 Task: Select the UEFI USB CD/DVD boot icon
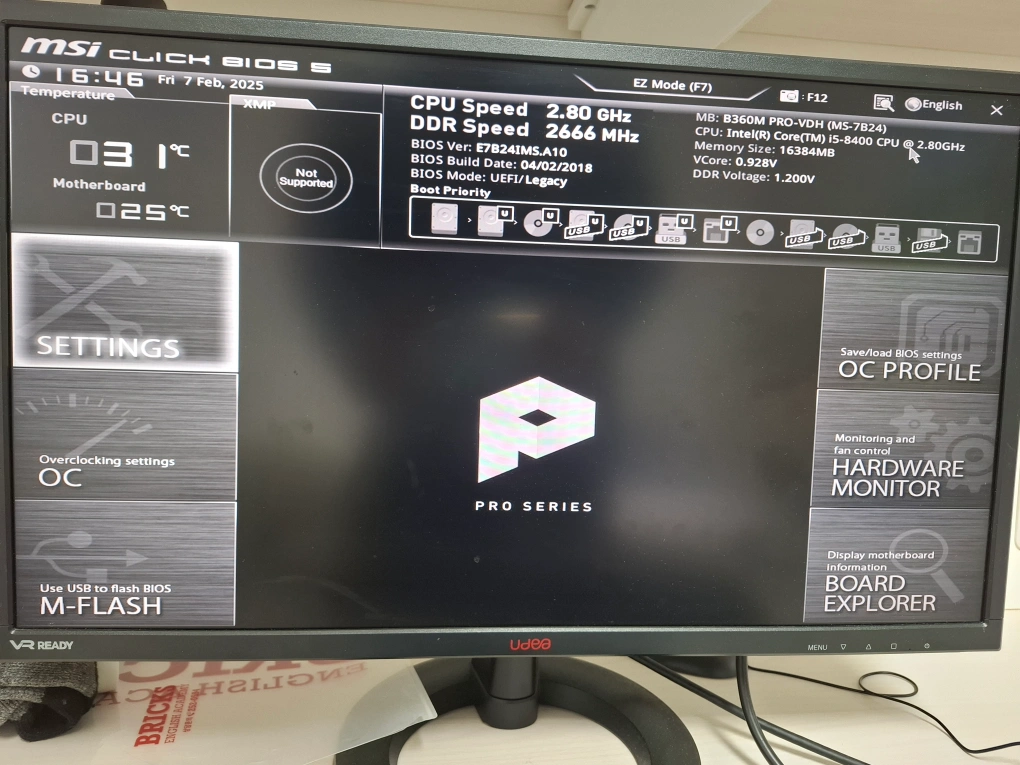pyautogui.click(x=629, y=227)
